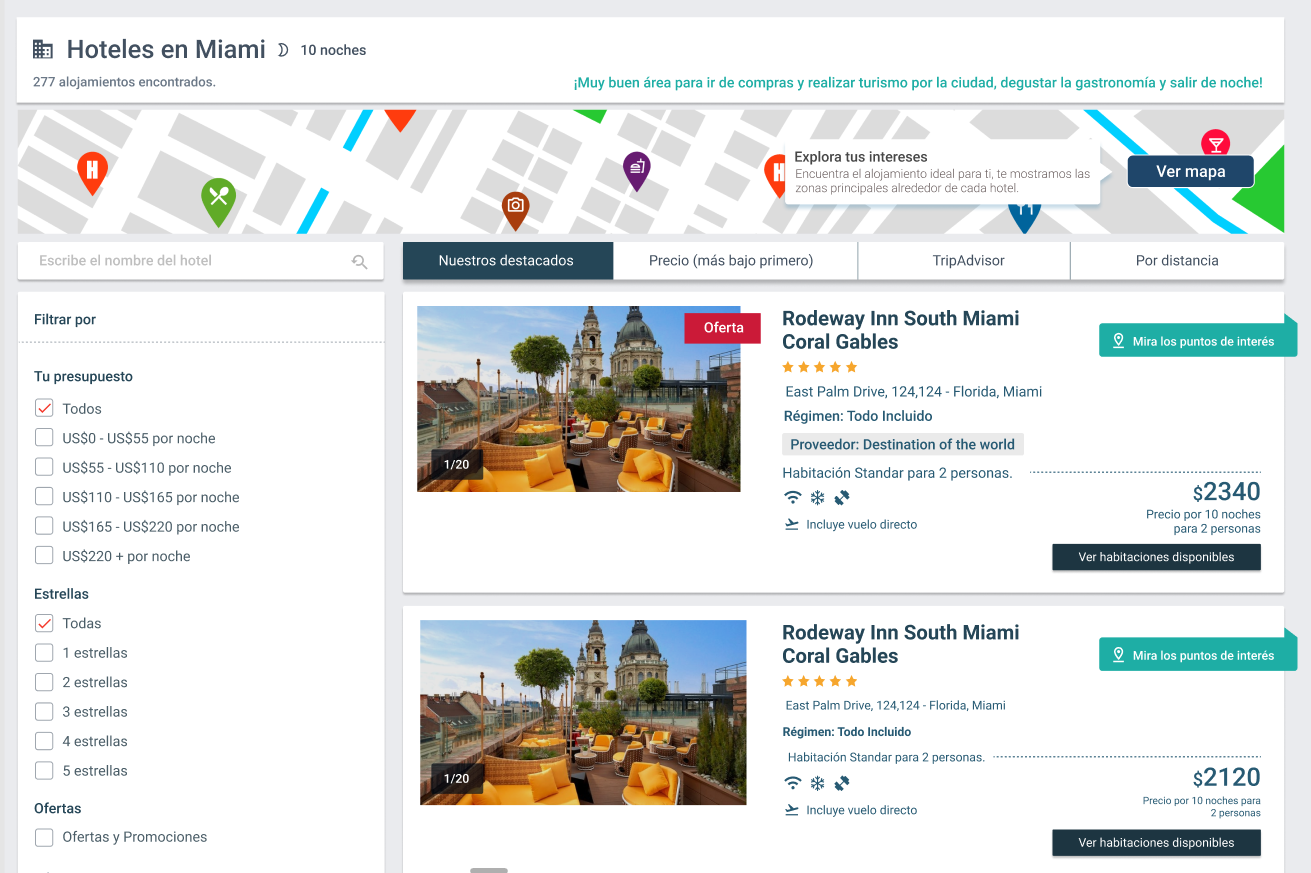The width and height of the screenshot is (1311, 873).
Task: Open the map with Ver mapa button
Action: click(x=1190, y=172)
